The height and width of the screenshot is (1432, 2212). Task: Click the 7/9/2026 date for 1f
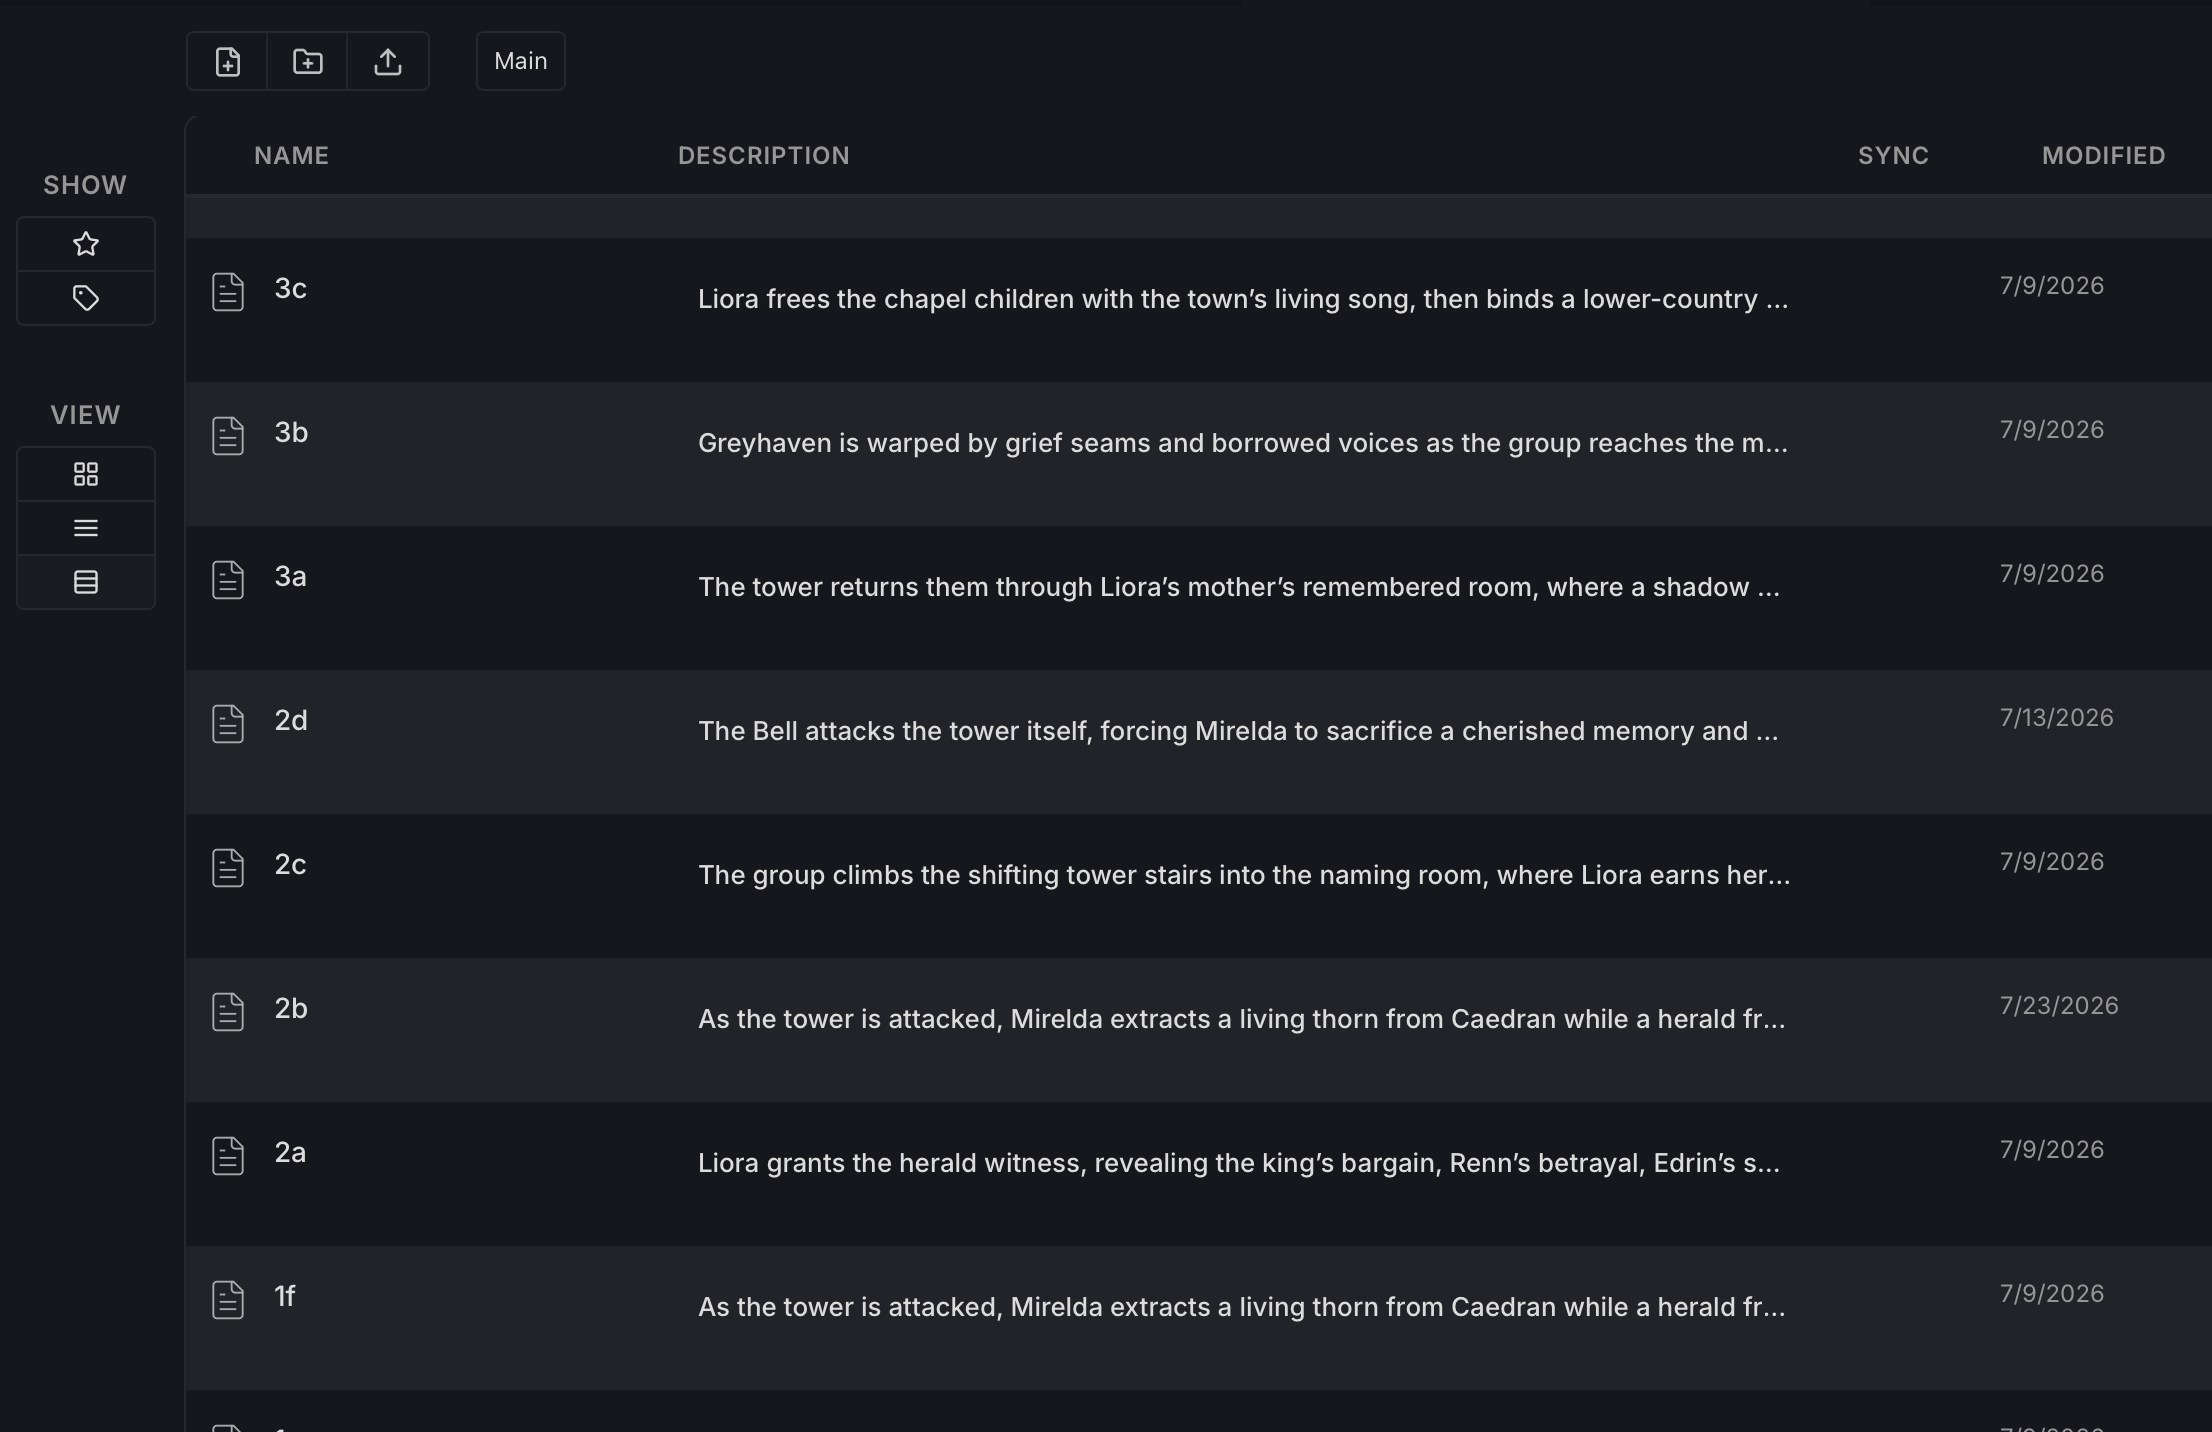(2052, 1294)
